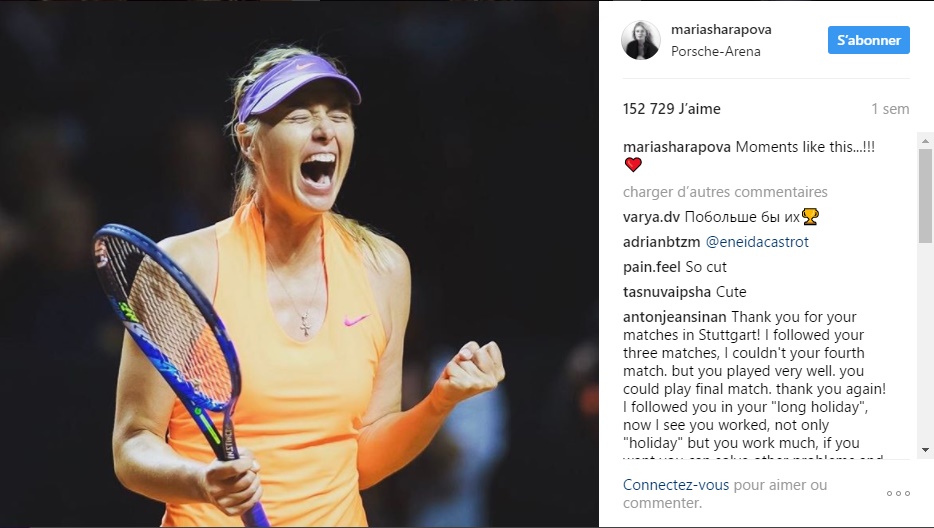This screenshot has width=934, height=528.
Task: Open commenter pain.feel's profile
Action: point(652,267)
